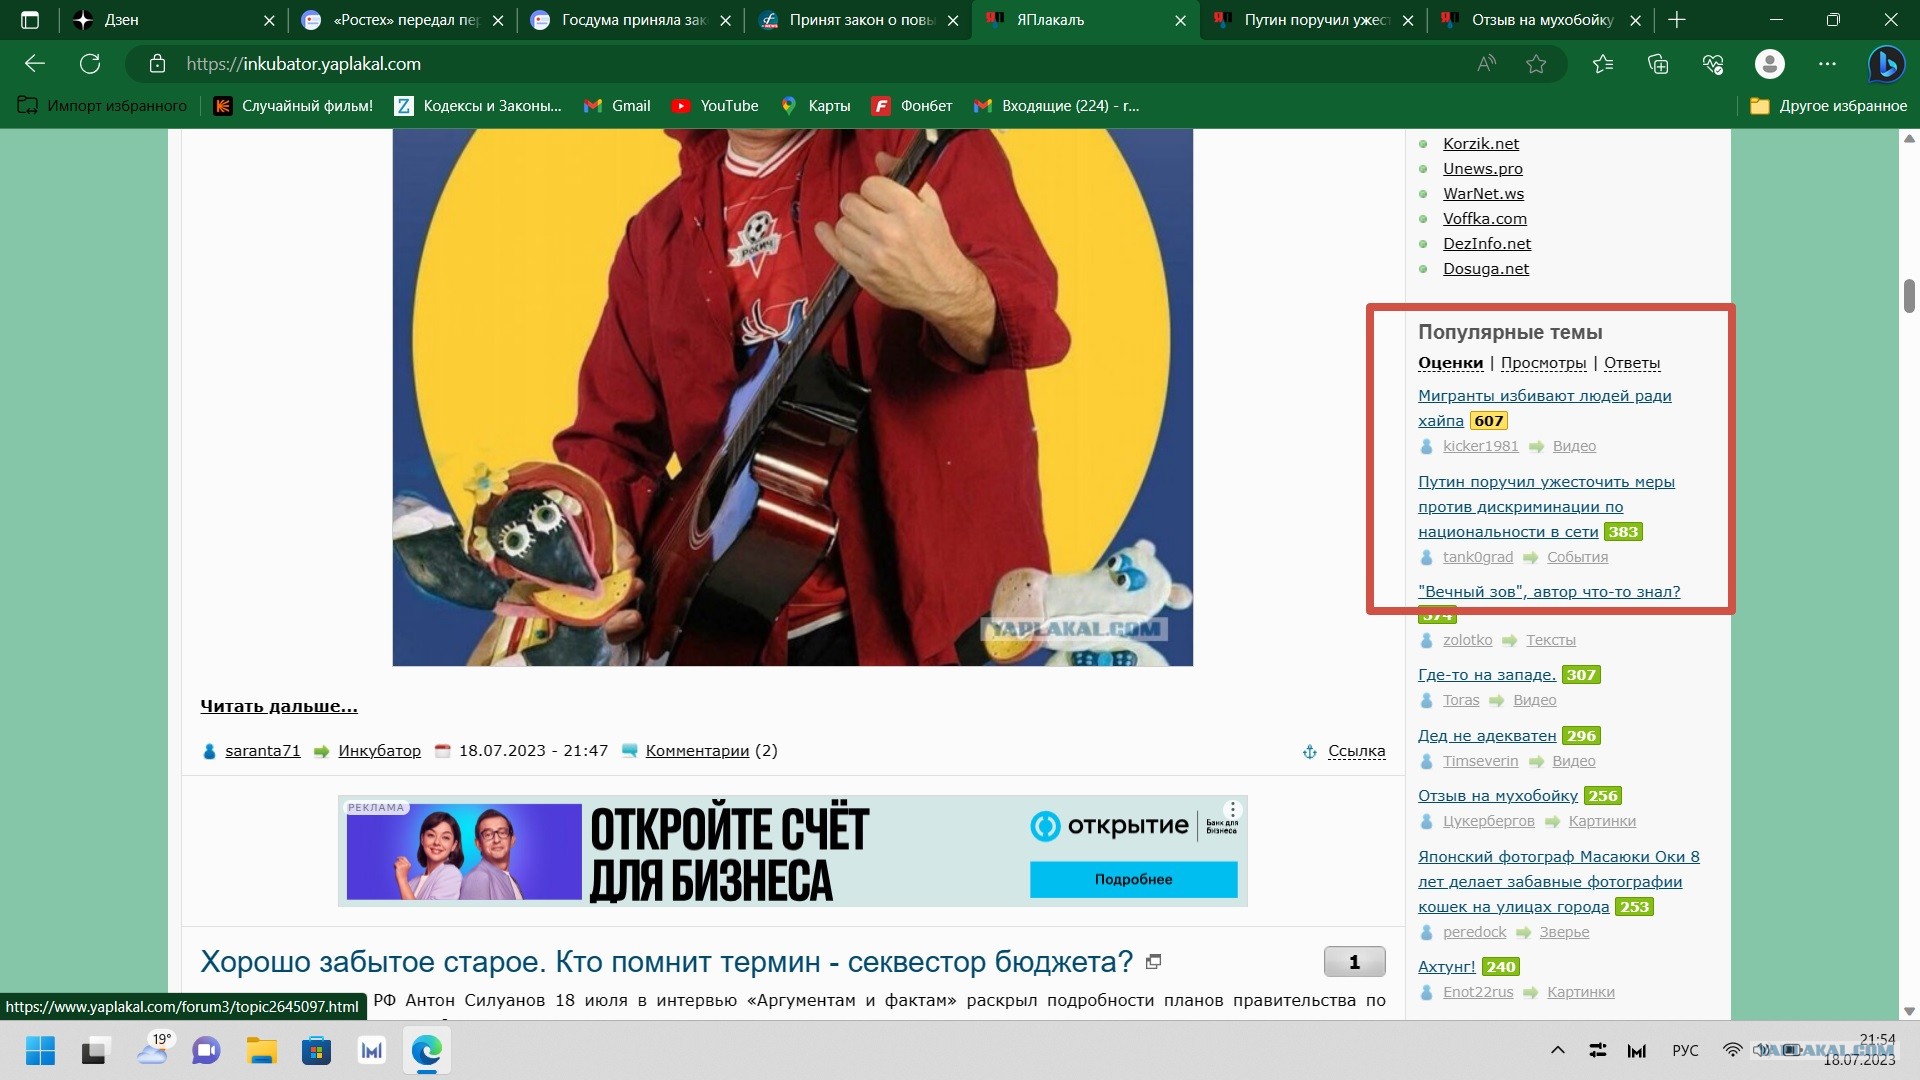
Task: Switch to Принят закон о повы tab
Action: pos(859,20)
